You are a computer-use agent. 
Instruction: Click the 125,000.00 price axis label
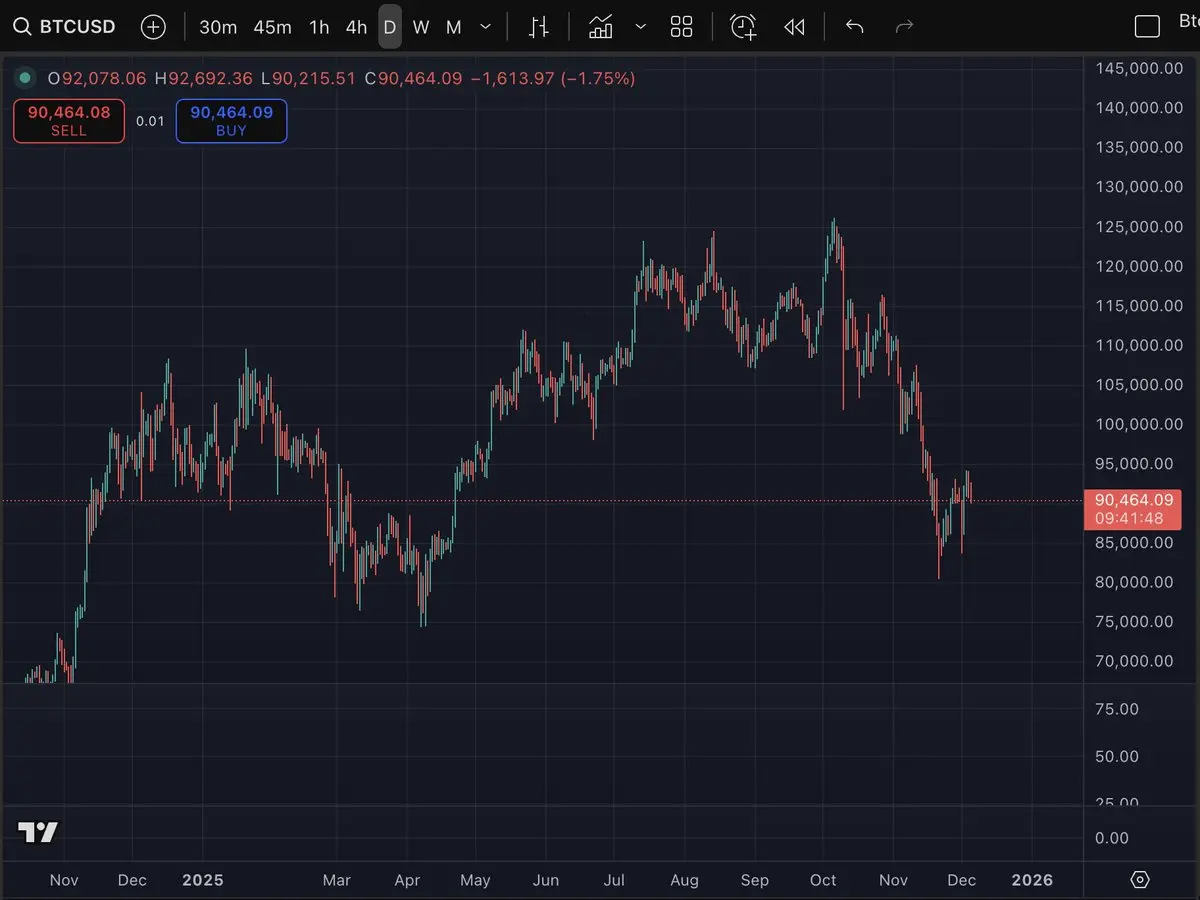pos(1139,227)
